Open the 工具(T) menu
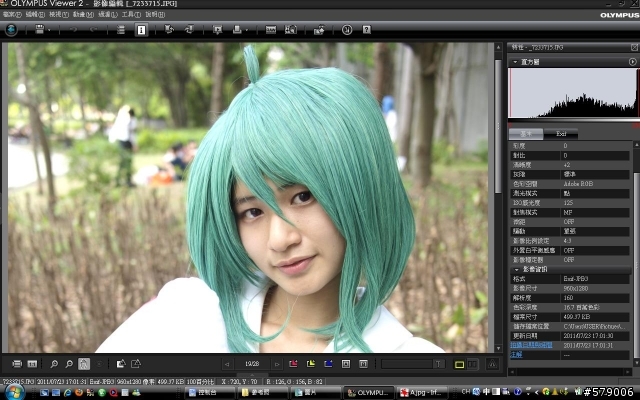This screenshot has width=640, height=400. [x=131, y=14]
